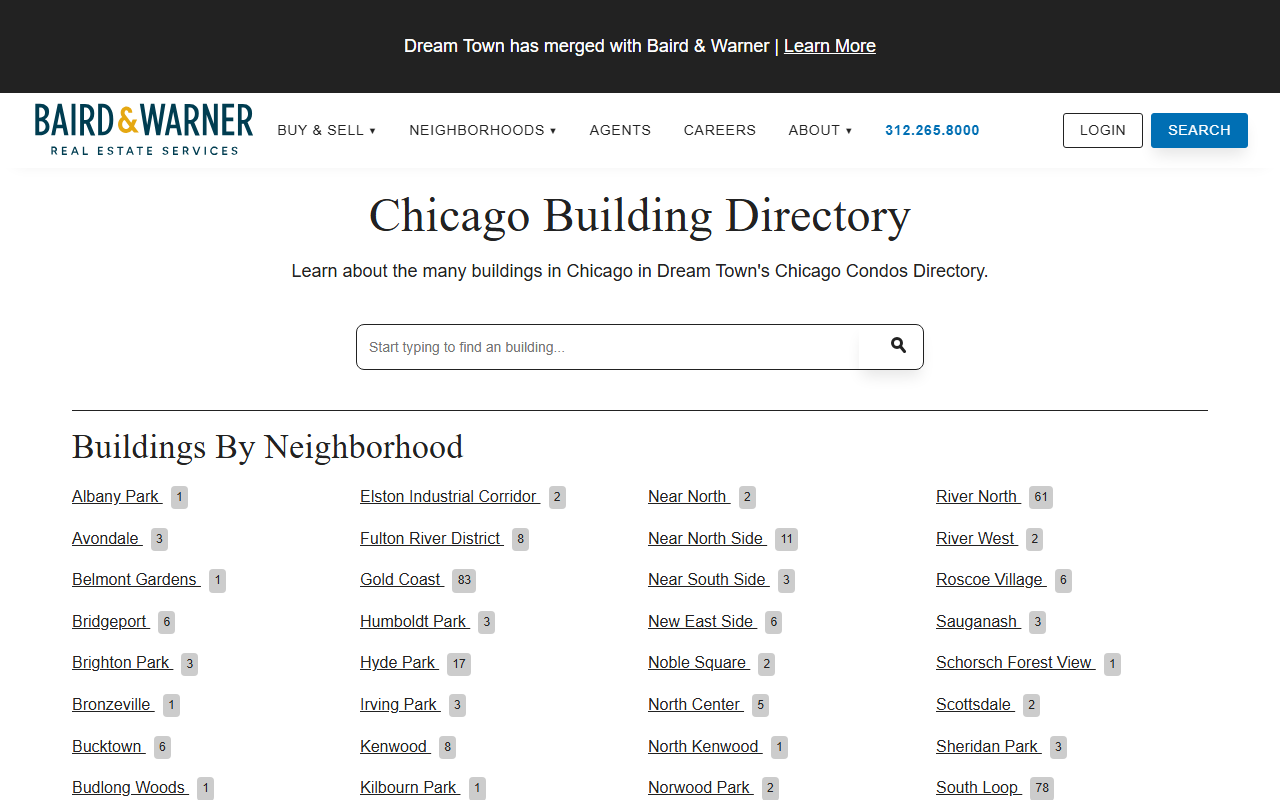Screen dimensions: 1280x800
Task: Open Near North neighborhood link
Action: coord(689,496)
